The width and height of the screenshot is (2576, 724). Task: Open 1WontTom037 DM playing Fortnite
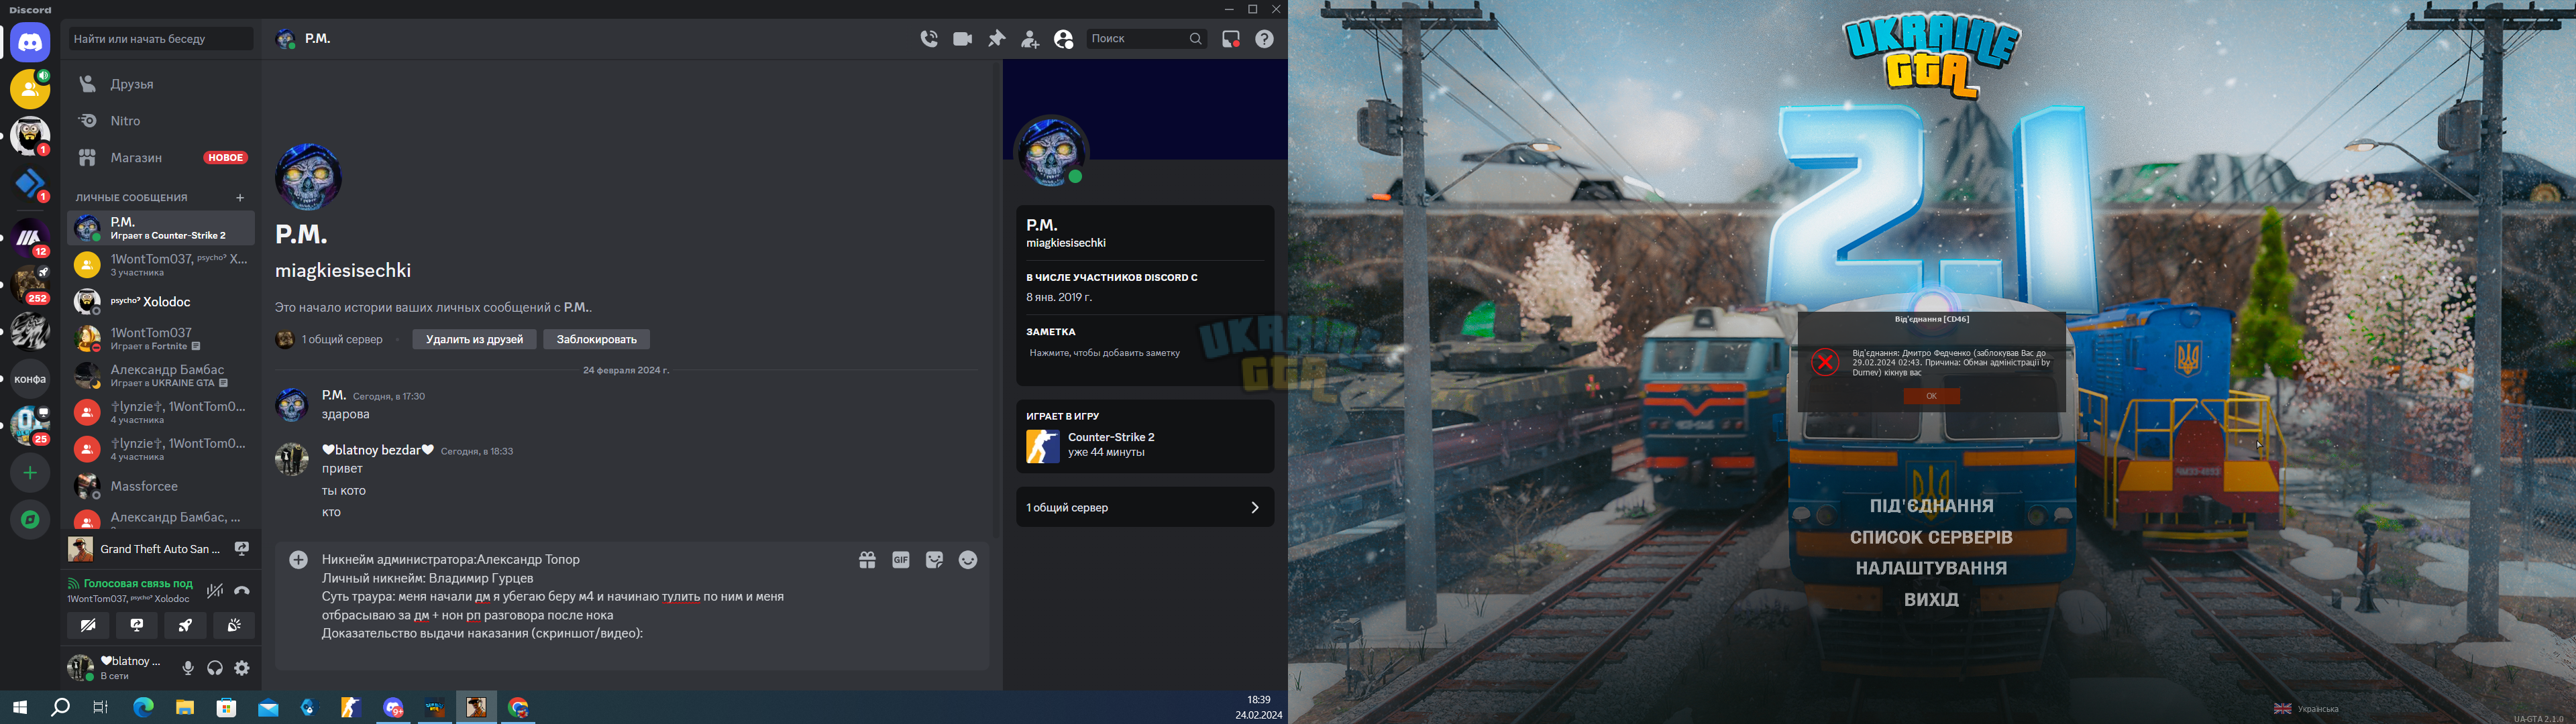pos(160,339)
